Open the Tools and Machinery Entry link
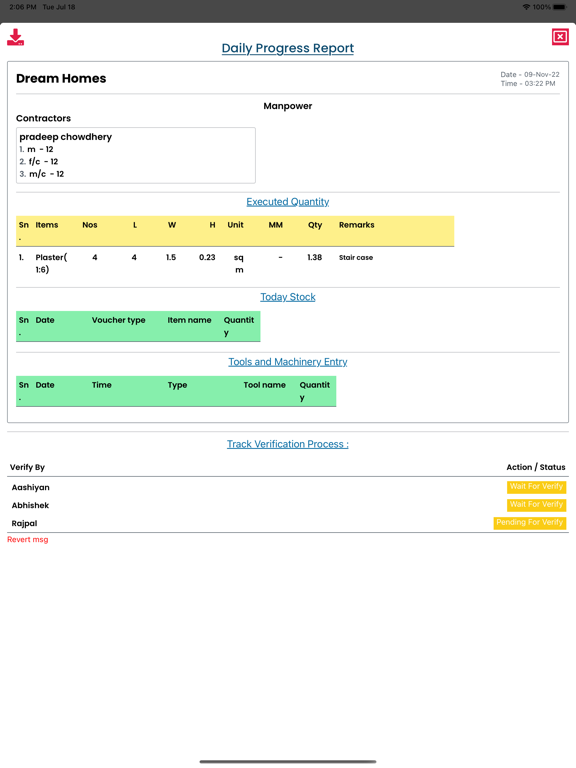Viewport: 576px width, 768px height. (288, 362)
